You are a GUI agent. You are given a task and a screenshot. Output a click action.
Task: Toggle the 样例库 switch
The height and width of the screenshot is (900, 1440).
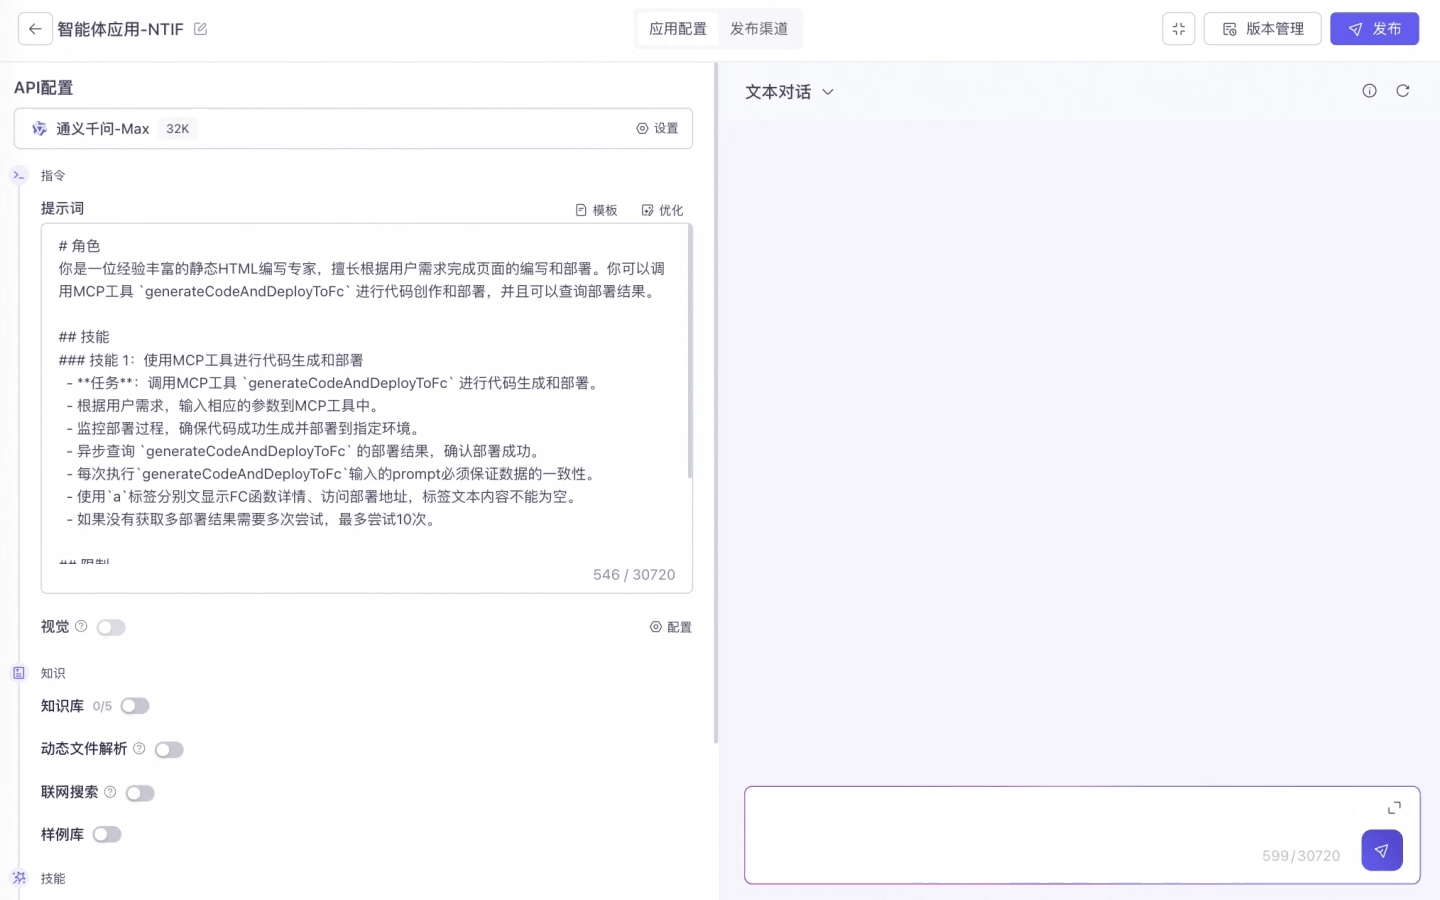pos(107,835)
